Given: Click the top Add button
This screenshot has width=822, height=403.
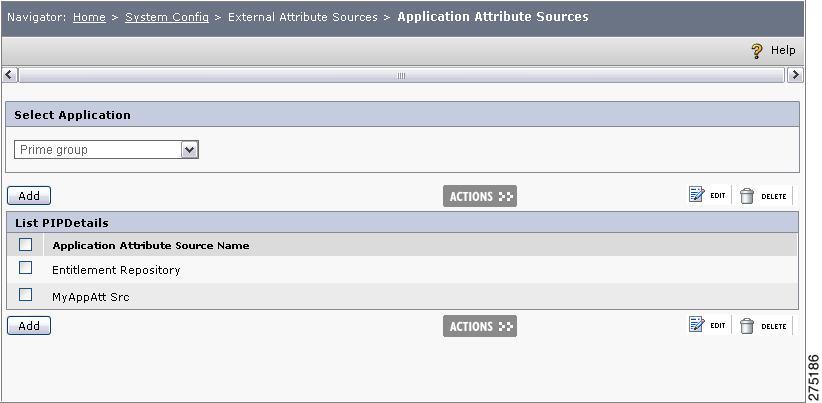Looking at the screenshot, I should 29,195.
